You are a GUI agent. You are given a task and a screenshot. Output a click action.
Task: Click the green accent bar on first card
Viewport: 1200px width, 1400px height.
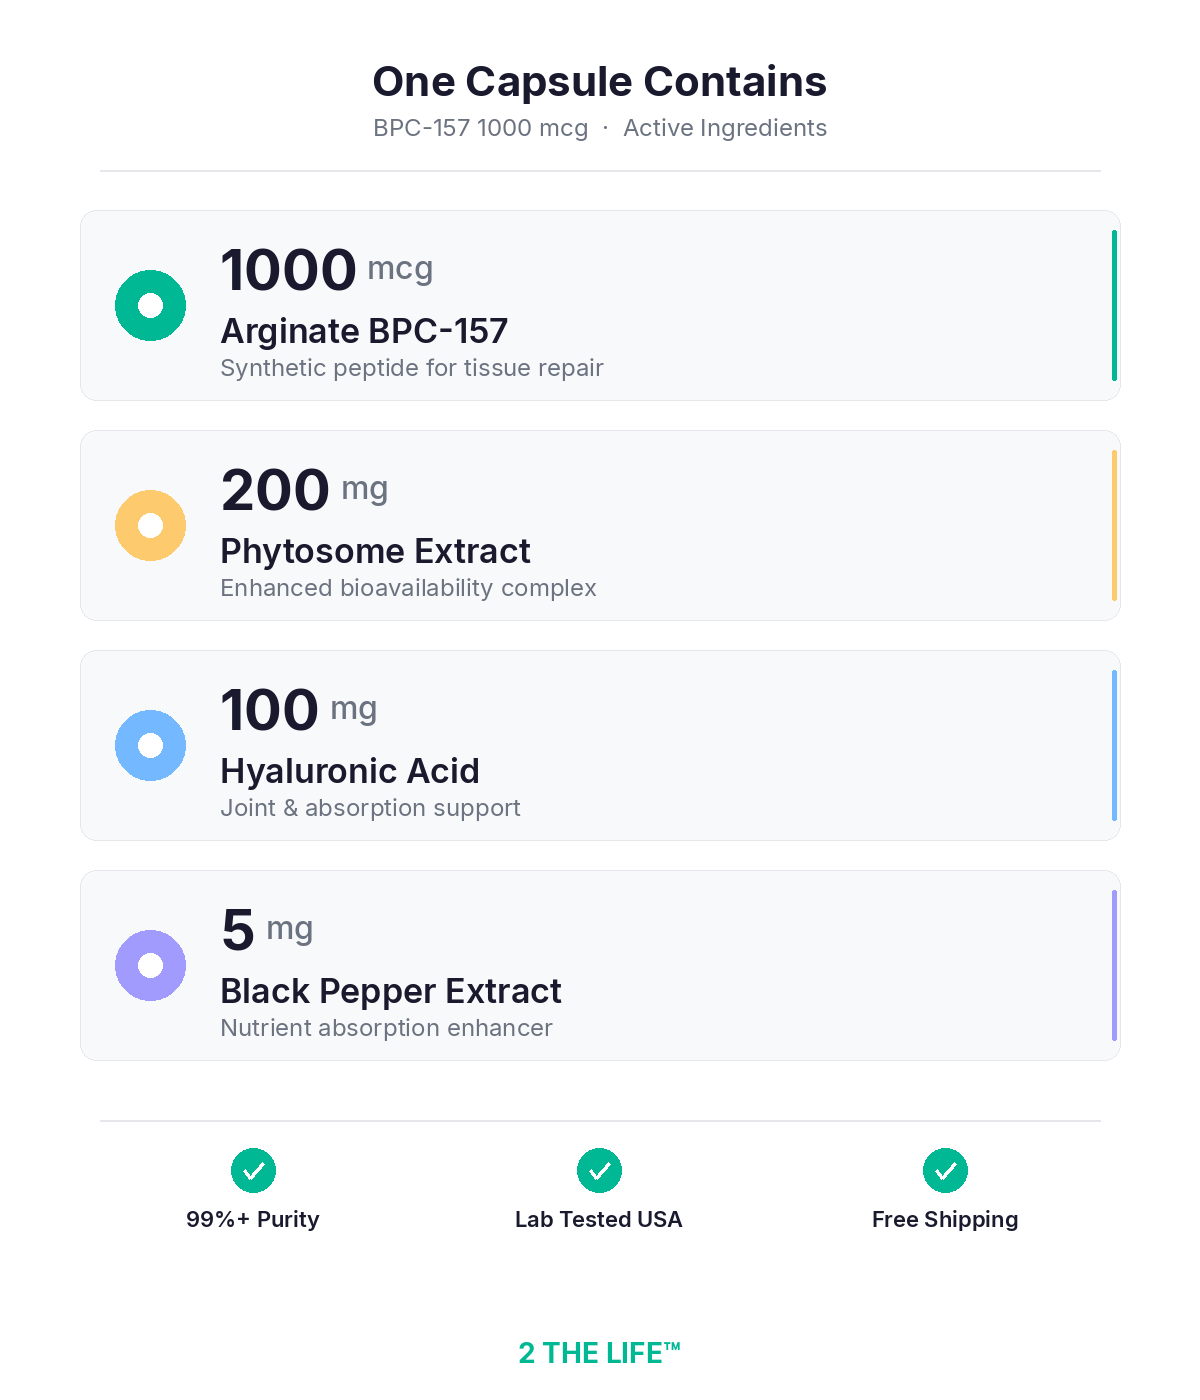click(x=1114, y=305)
